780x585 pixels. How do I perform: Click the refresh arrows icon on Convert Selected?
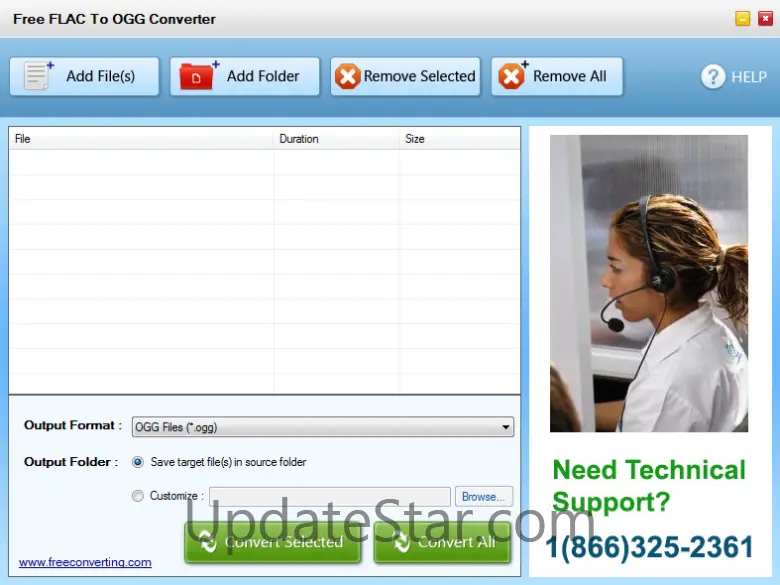[x=208, y=542]
